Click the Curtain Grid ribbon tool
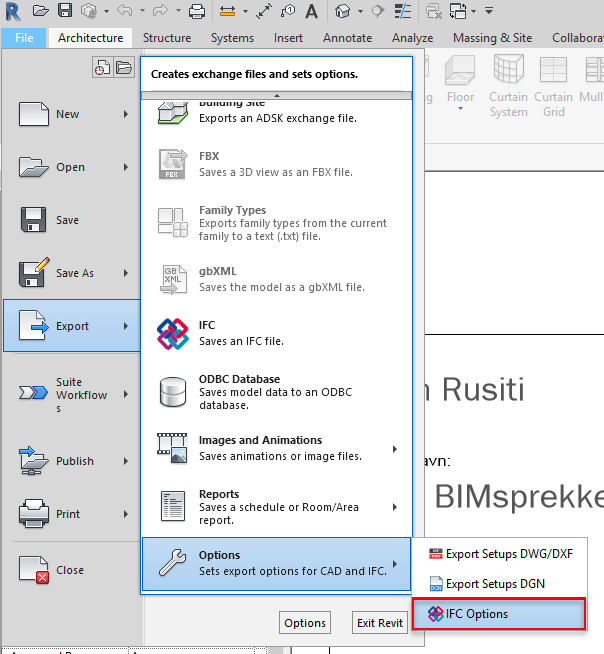The height and width of the screenshot is (654, 604). pyautogui.click(x=554, y=86)
